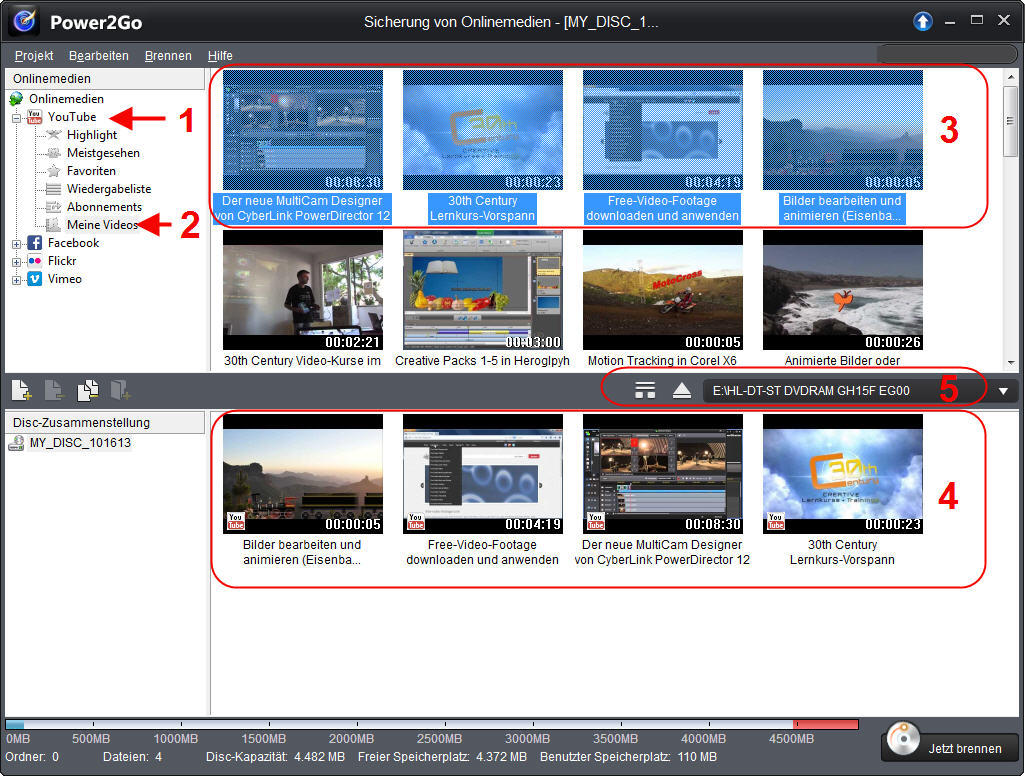Select Meine Videos in YouTube tree
The width and height of the screenshot is (1025, 776).
(103, 225)
